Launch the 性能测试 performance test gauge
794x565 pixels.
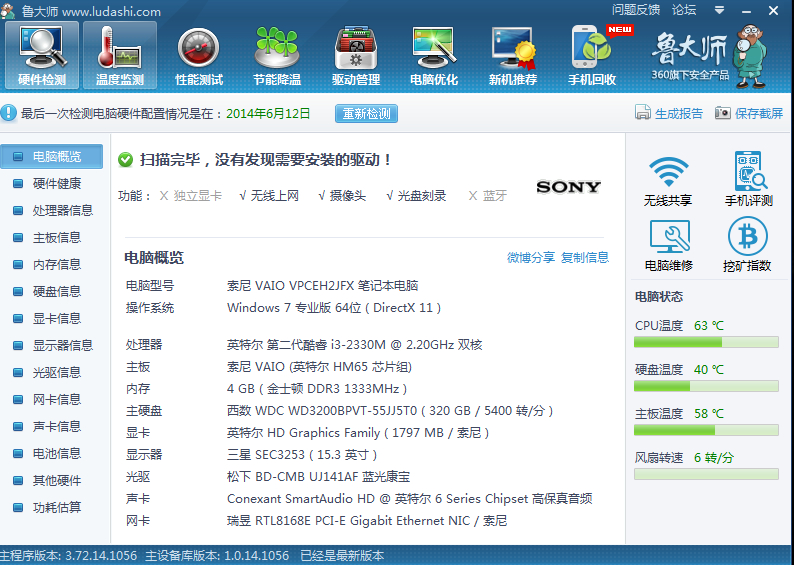tap(198, 55)
